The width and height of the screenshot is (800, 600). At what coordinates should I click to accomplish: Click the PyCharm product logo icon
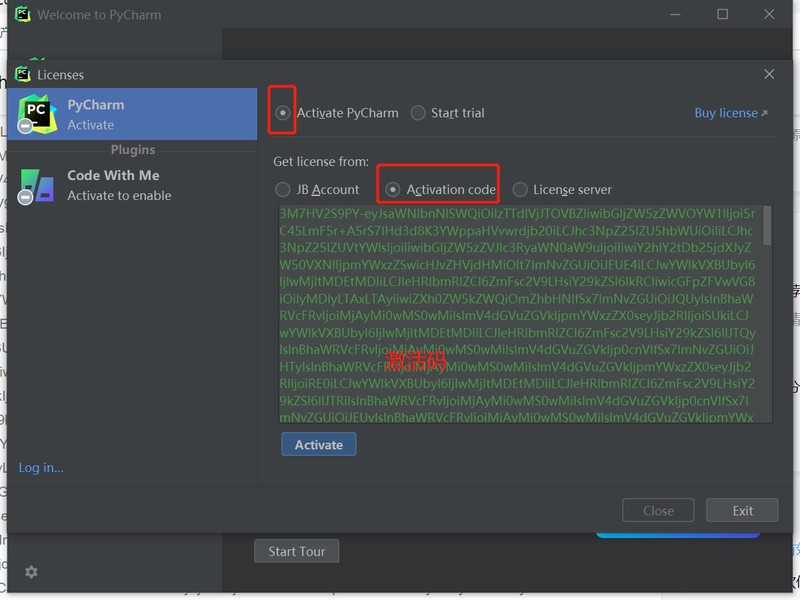pos(37,113)
